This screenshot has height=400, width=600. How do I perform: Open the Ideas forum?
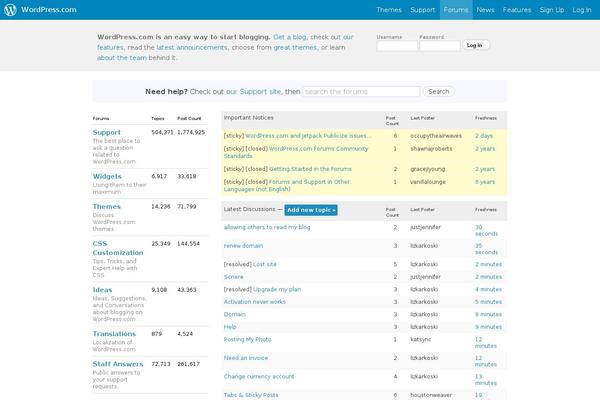point(102,290)
